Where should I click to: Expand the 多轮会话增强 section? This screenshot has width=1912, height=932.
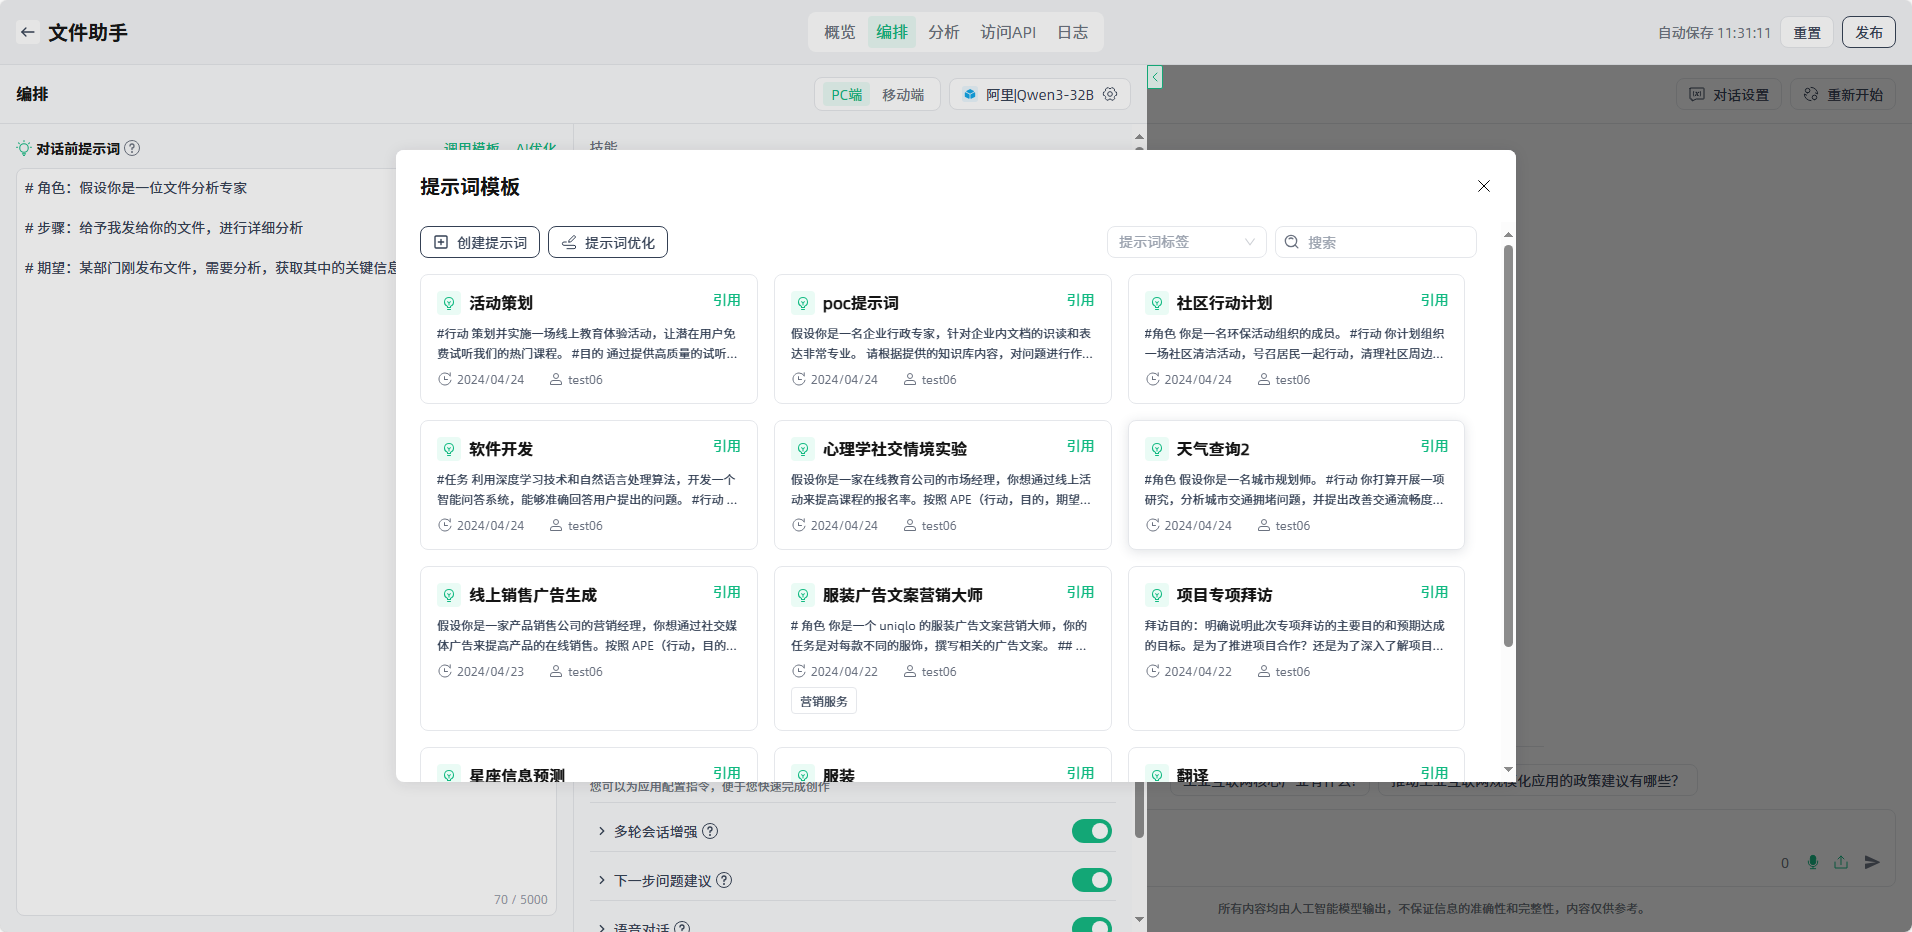[x=602, y=831]
